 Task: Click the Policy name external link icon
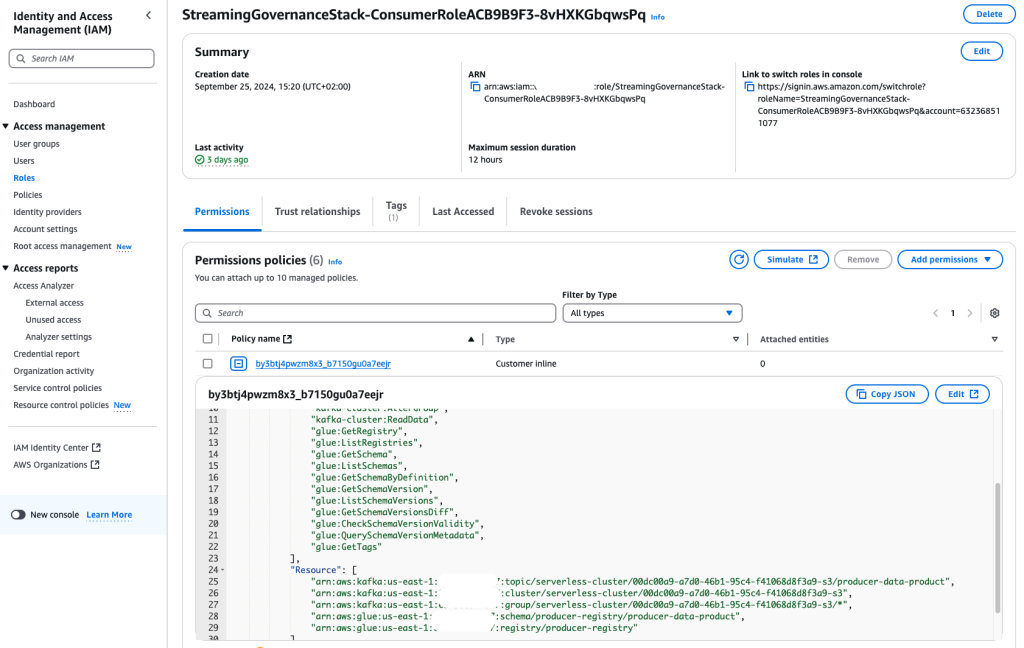(x=287, y=339)
